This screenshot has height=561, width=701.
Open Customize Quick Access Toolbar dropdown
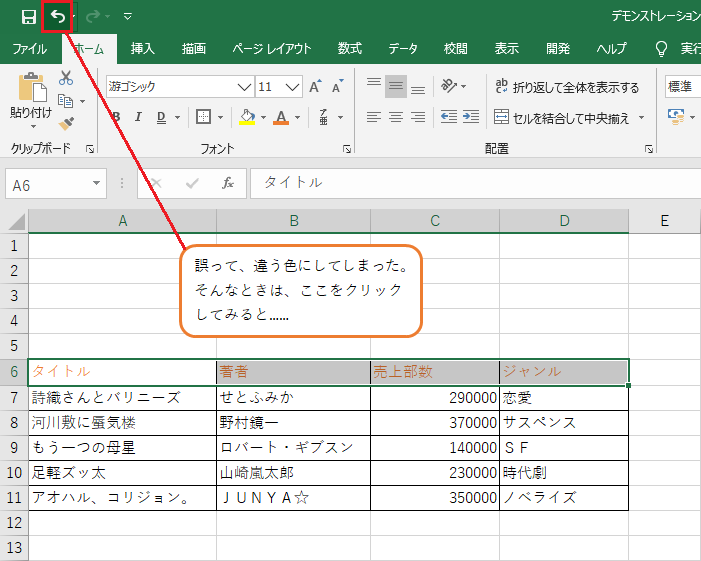point(128,17)
